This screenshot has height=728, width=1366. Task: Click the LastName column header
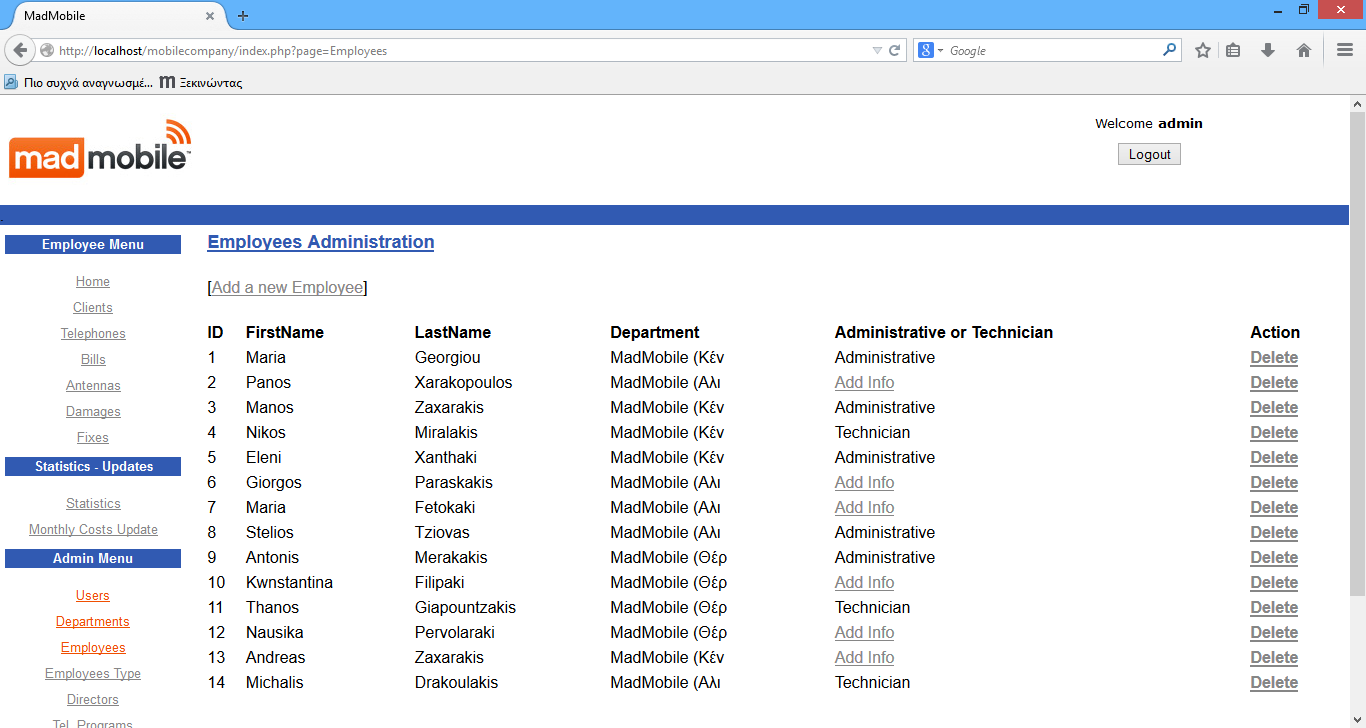[x=453, y=333]
